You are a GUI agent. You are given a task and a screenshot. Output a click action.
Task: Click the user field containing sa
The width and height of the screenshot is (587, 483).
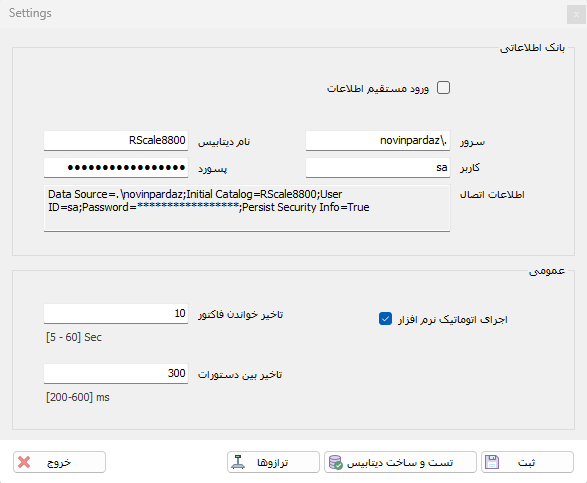(378, 167)
